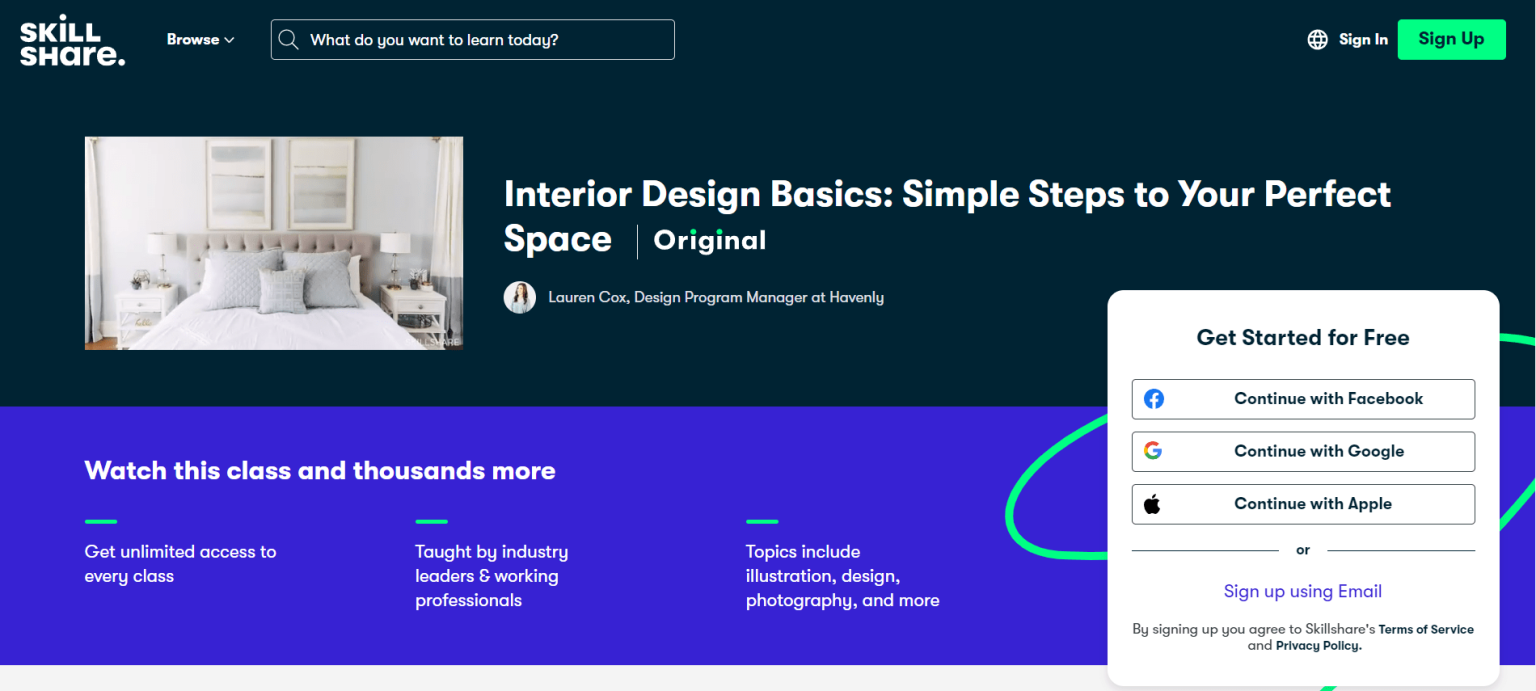Click Continue with Facebook
Image resolution: width=1536 pixels, height=691 pixels.
click(x=1303, y=398)
